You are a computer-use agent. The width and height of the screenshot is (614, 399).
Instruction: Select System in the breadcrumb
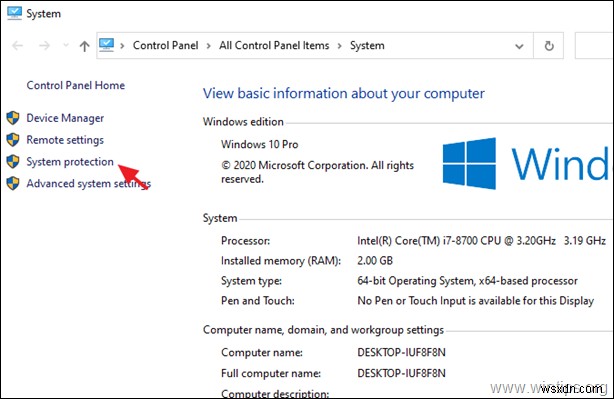(x=367, y=46)
